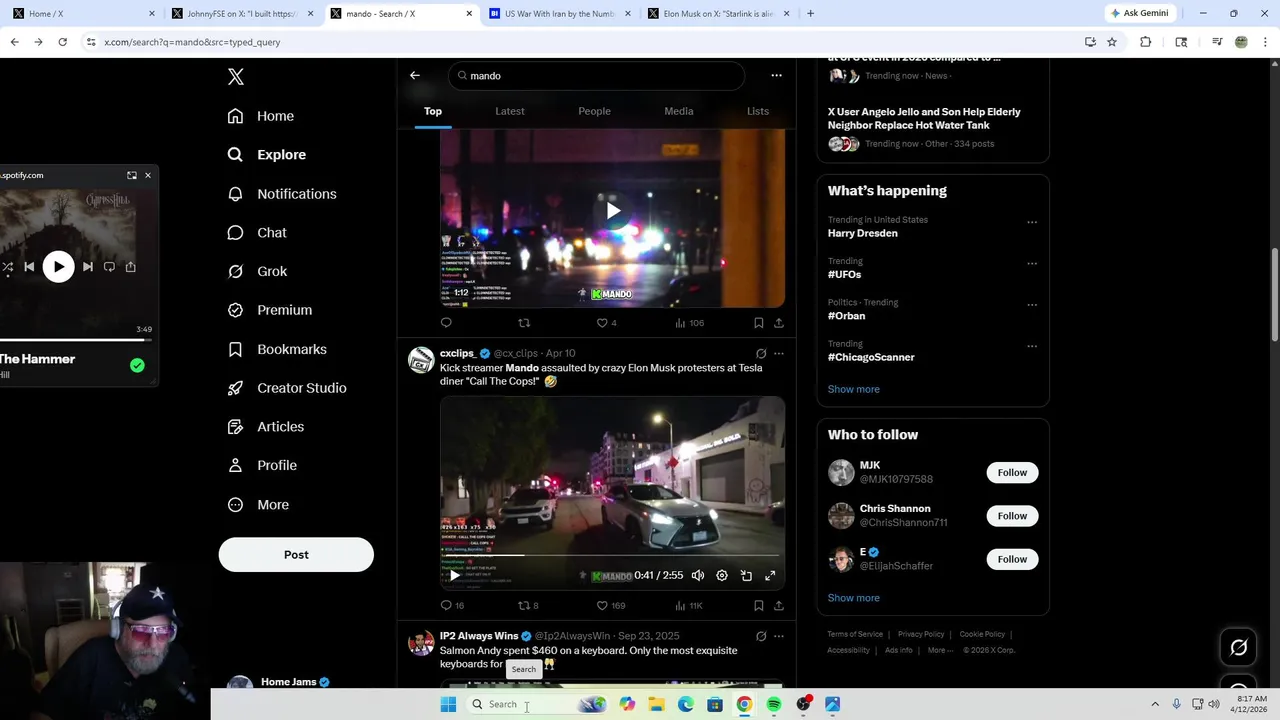This screenshot has width=1280, height=720.
Task: Go back with the search back arrow
Action: click(x=415, y=75)
